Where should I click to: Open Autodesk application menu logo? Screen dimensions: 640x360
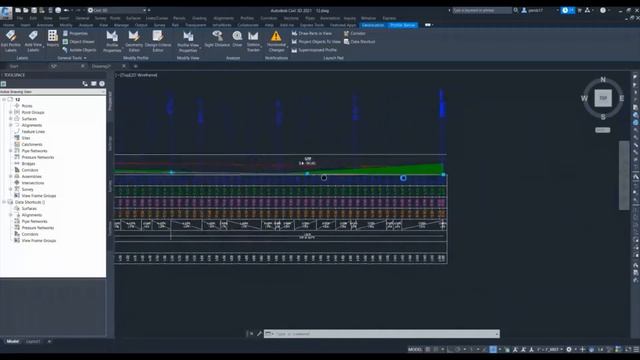6,13
